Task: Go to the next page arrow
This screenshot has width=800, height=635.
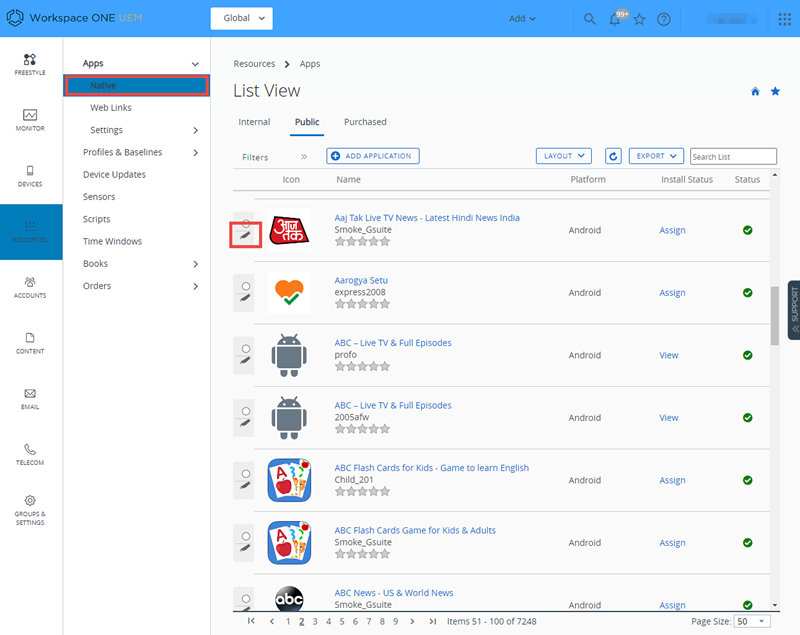Action: 412,621
